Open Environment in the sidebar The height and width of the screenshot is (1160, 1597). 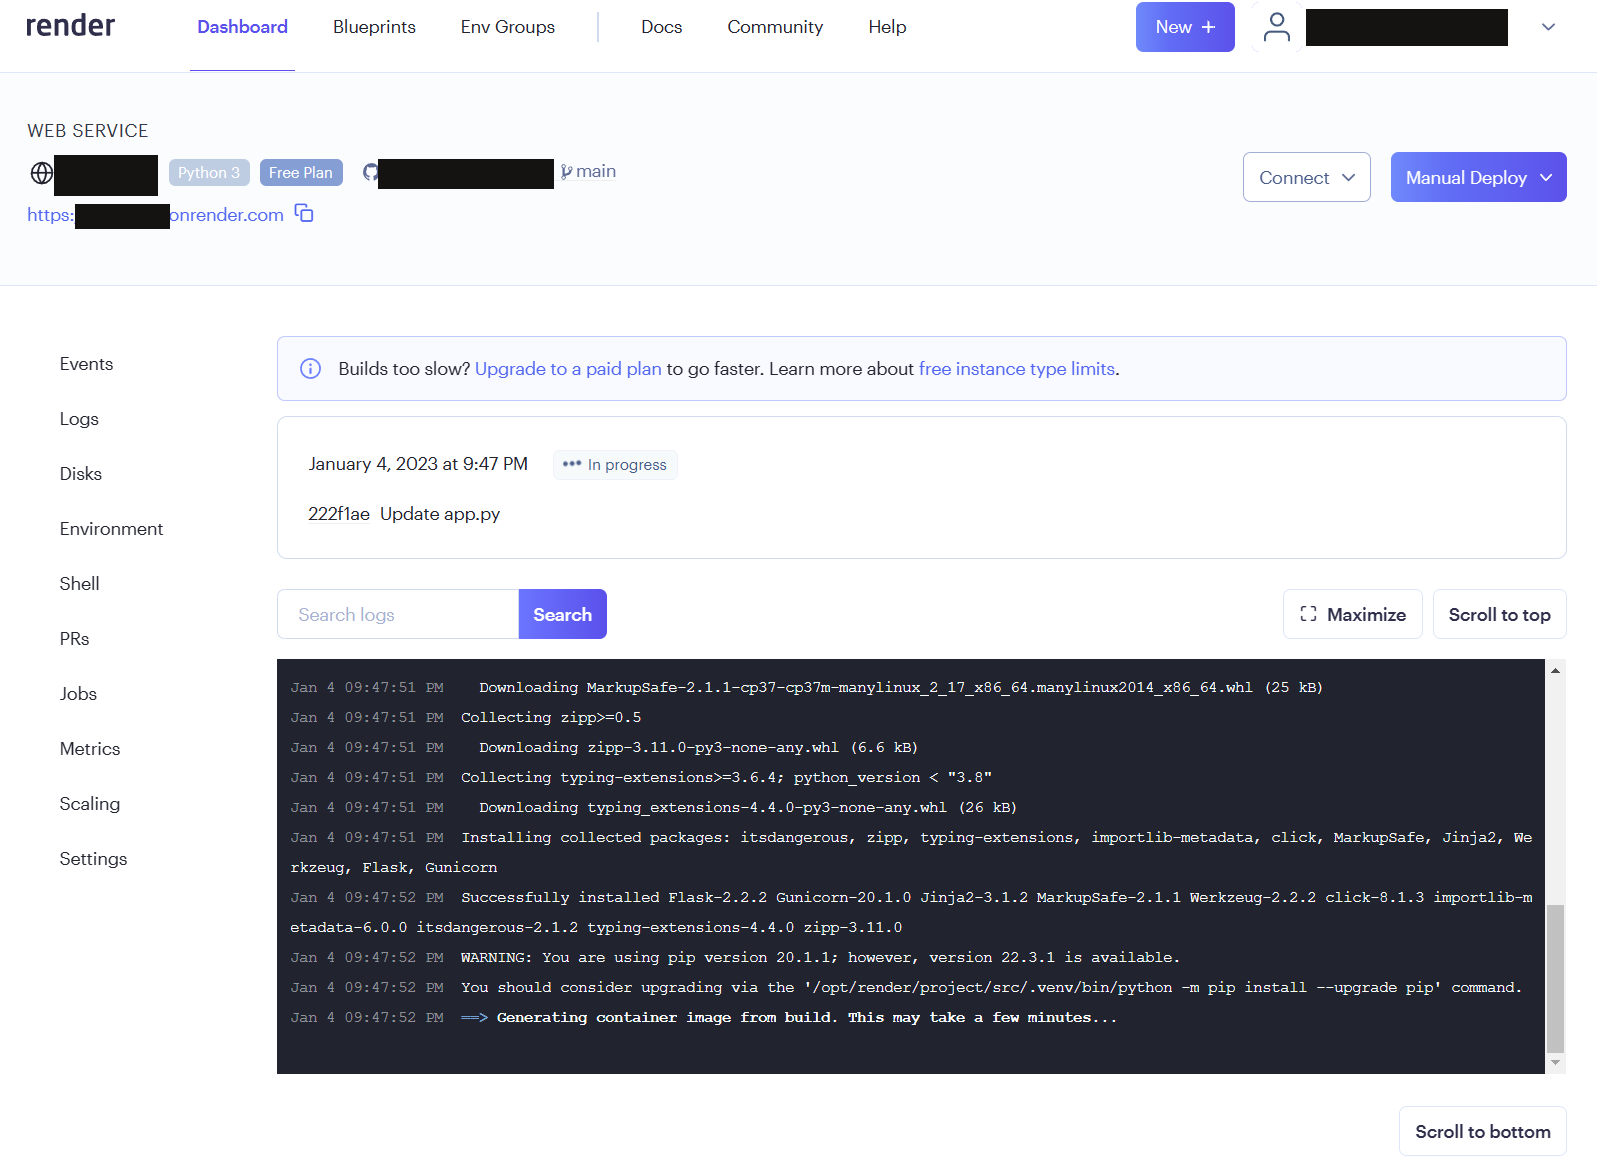tap(111, 529)
